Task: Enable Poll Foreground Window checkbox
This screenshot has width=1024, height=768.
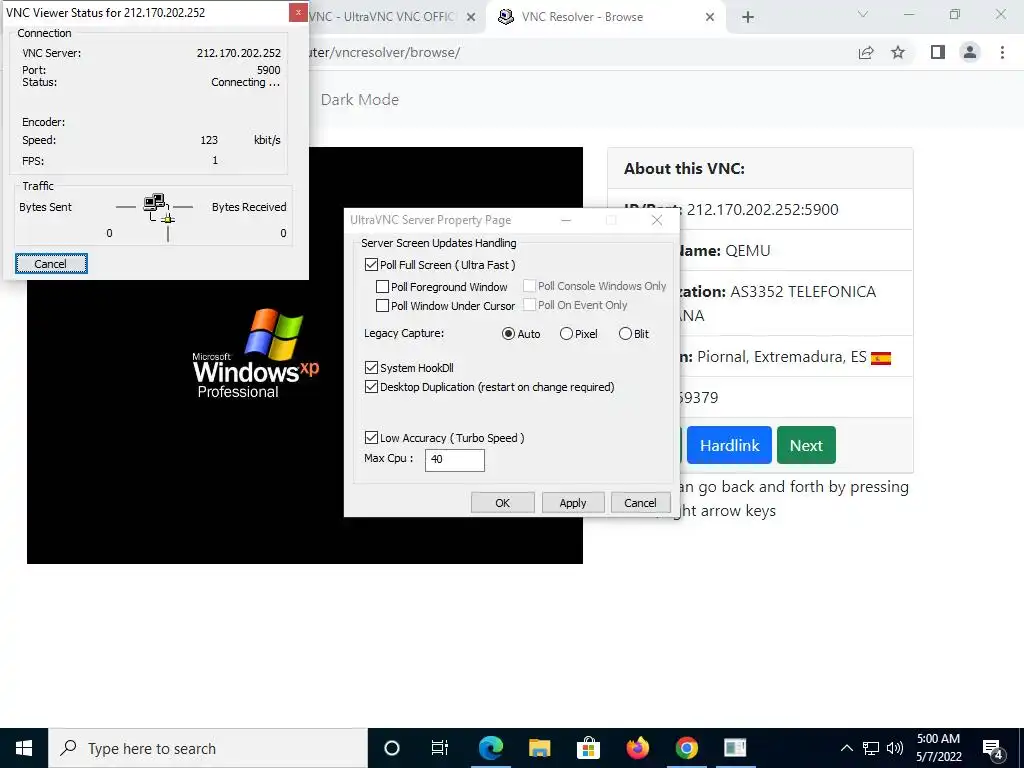Action: pos(382,287)
